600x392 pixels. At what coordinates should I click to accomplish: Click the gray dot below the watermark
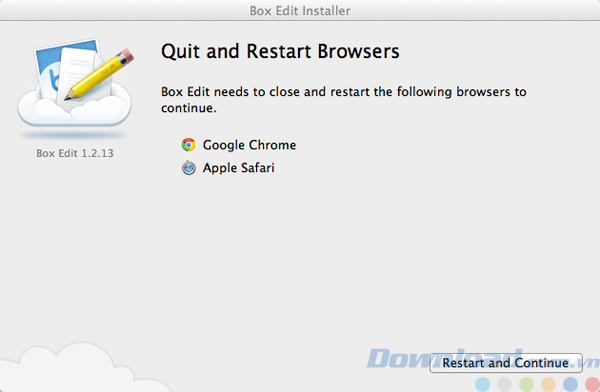[x=504, y=384]
